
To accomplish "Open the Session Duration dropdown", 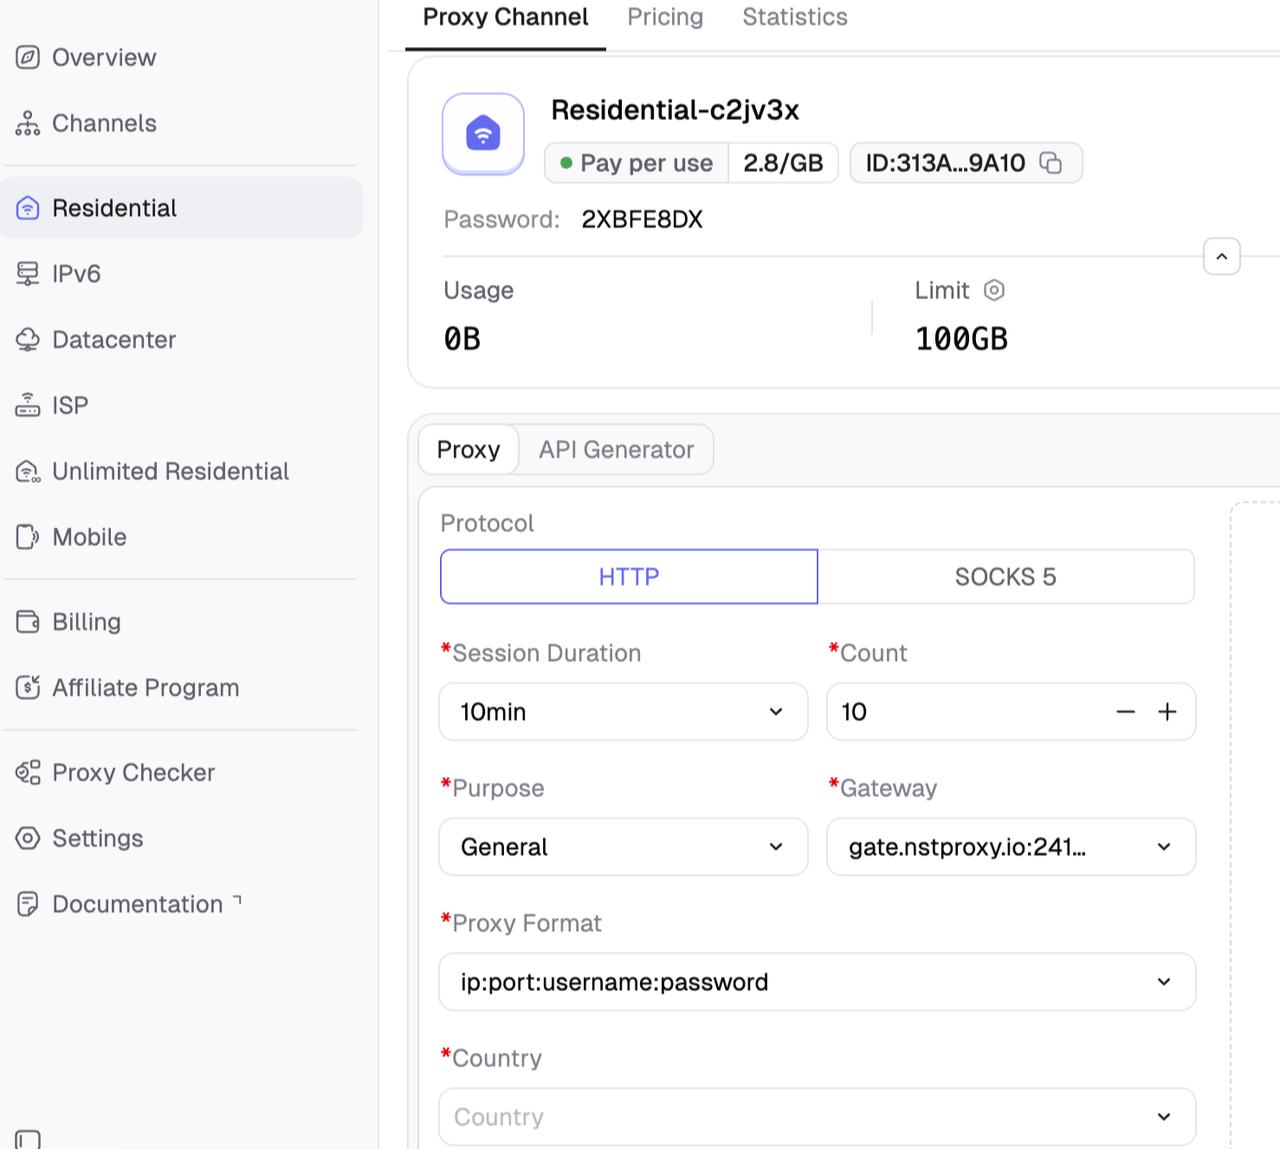I will 623,712.
